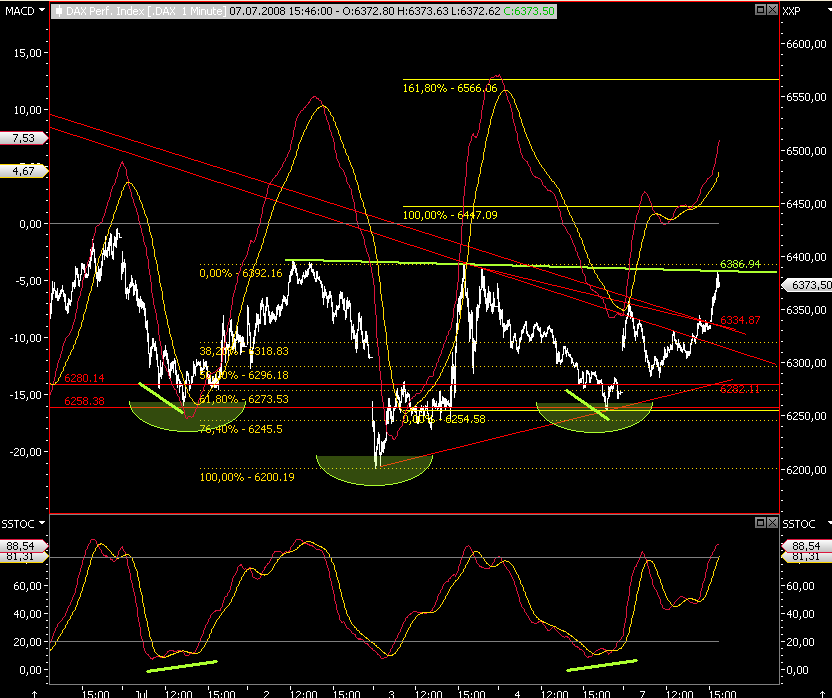Select the 7,53 MACD value tag

(x=23, y=138)
